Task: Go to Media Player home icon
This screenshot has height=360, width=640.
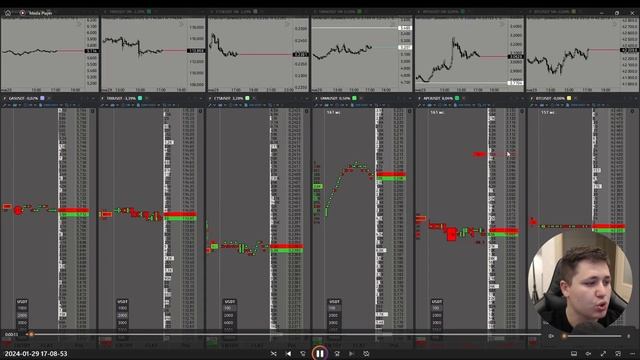Action: [8, 13]
